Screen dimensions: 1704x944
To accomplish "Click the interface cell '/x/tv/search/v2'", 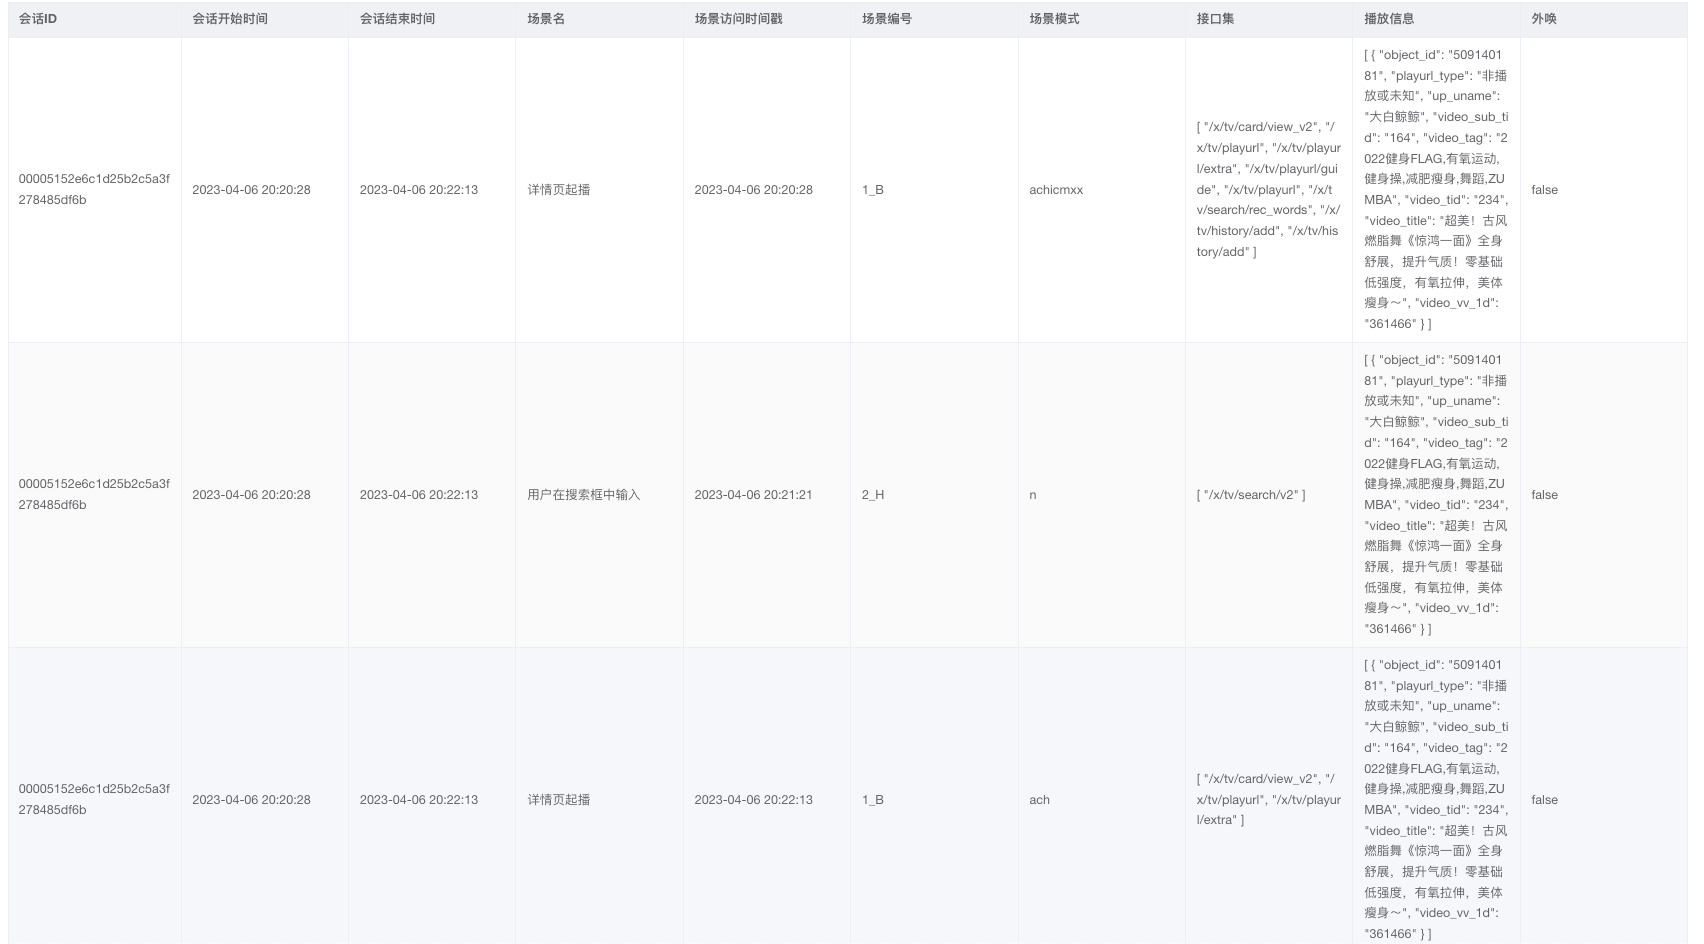I will pos(1251,495).
